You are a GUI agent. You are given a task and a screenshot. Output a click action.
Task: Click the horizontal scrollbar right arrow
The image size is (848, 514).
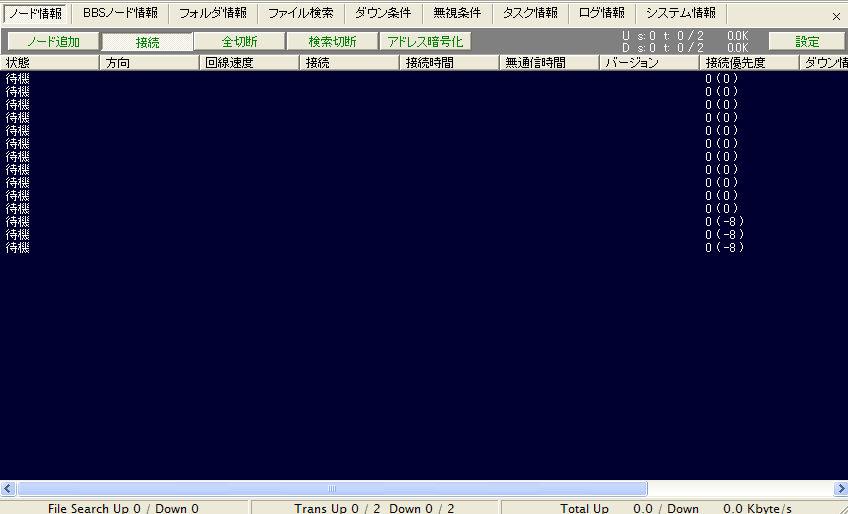(x=840, y=489)
